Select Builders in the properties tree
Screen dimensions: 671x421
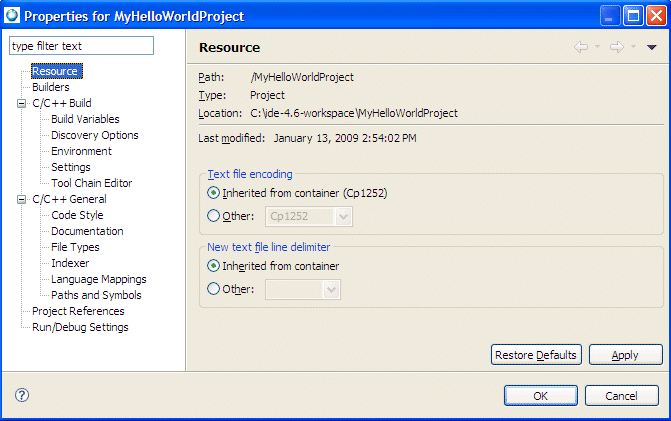[x=50, y=87]
